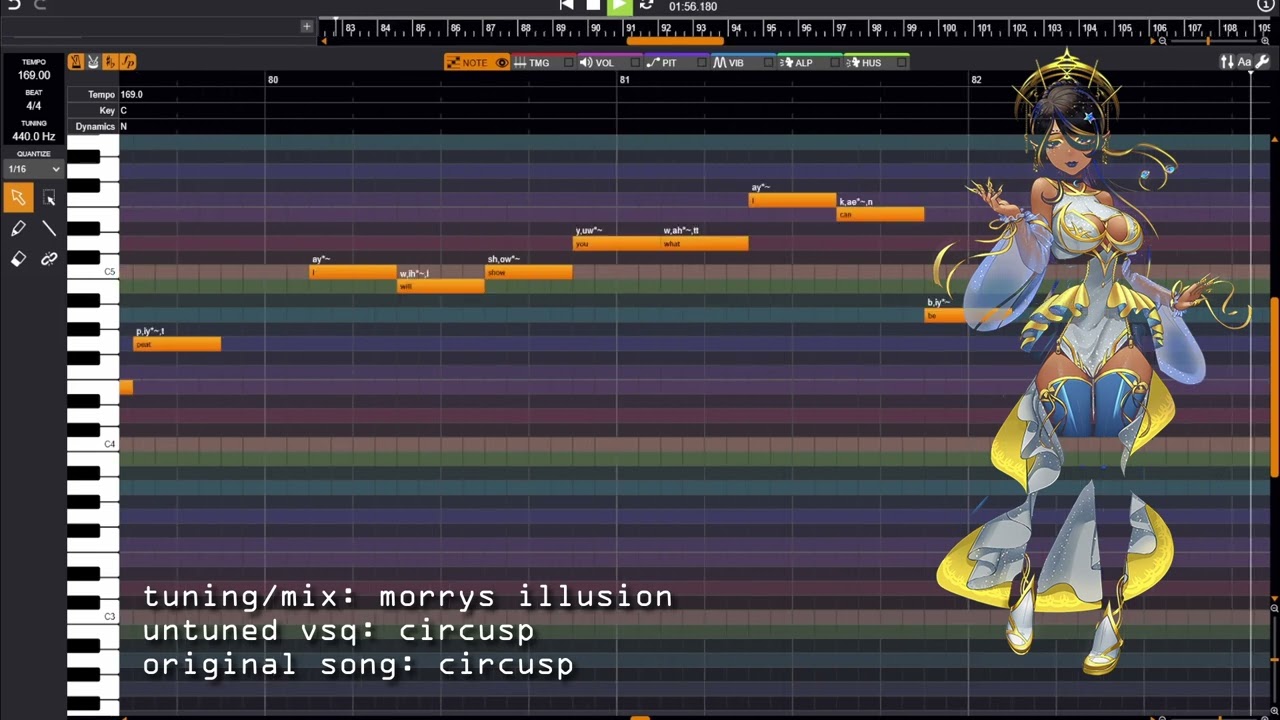Image resolution: width=1280 pixels, height=720 pixels.
Task: Click the BEAT value 4/4
Action: pos(34,106)
